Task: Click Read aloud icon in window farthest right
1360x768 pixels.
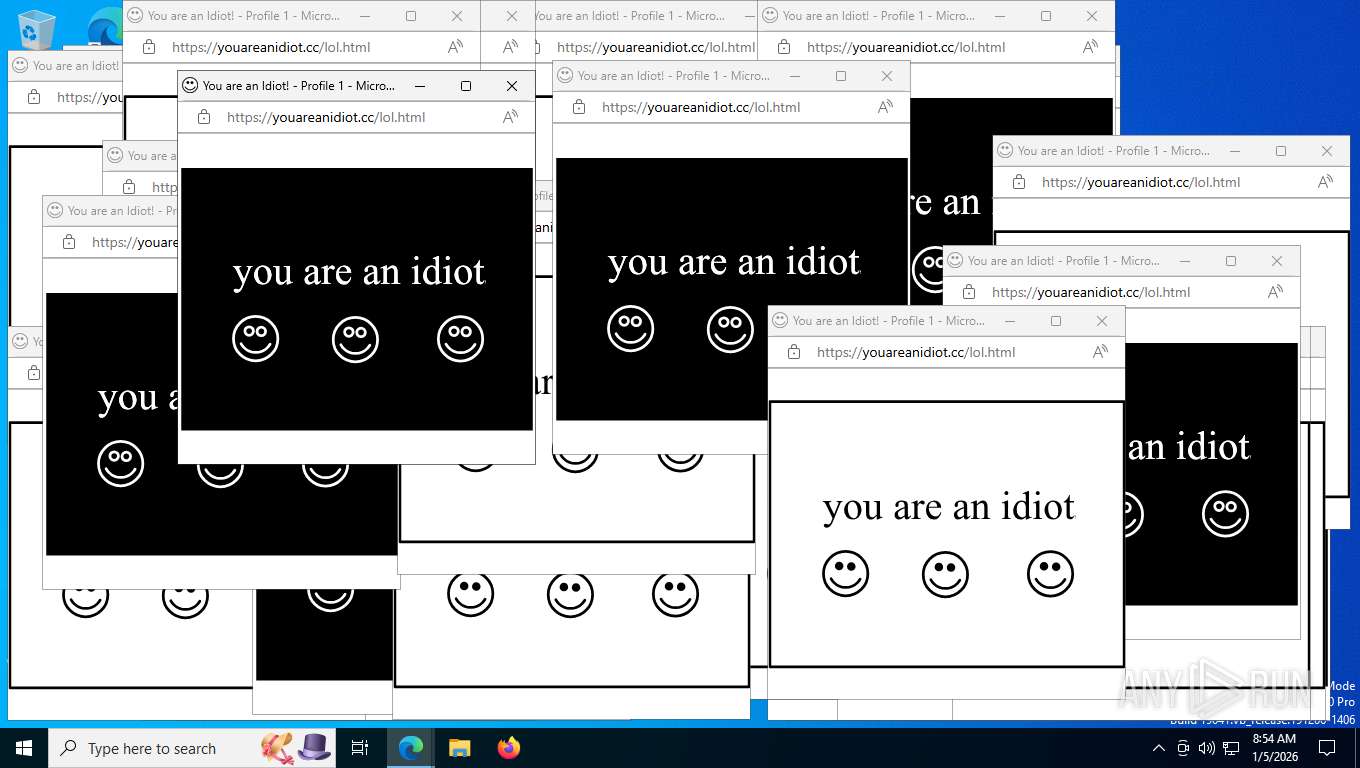Action: [1325, 182]
